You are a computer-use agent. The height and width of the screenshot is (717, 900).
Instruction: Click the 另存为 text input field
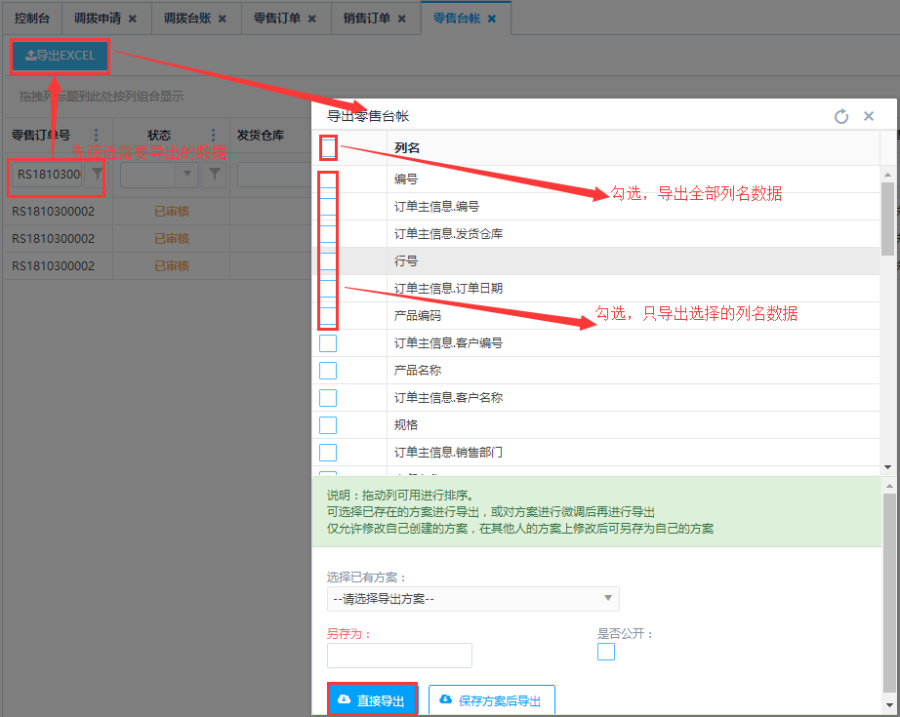[399, 655]
